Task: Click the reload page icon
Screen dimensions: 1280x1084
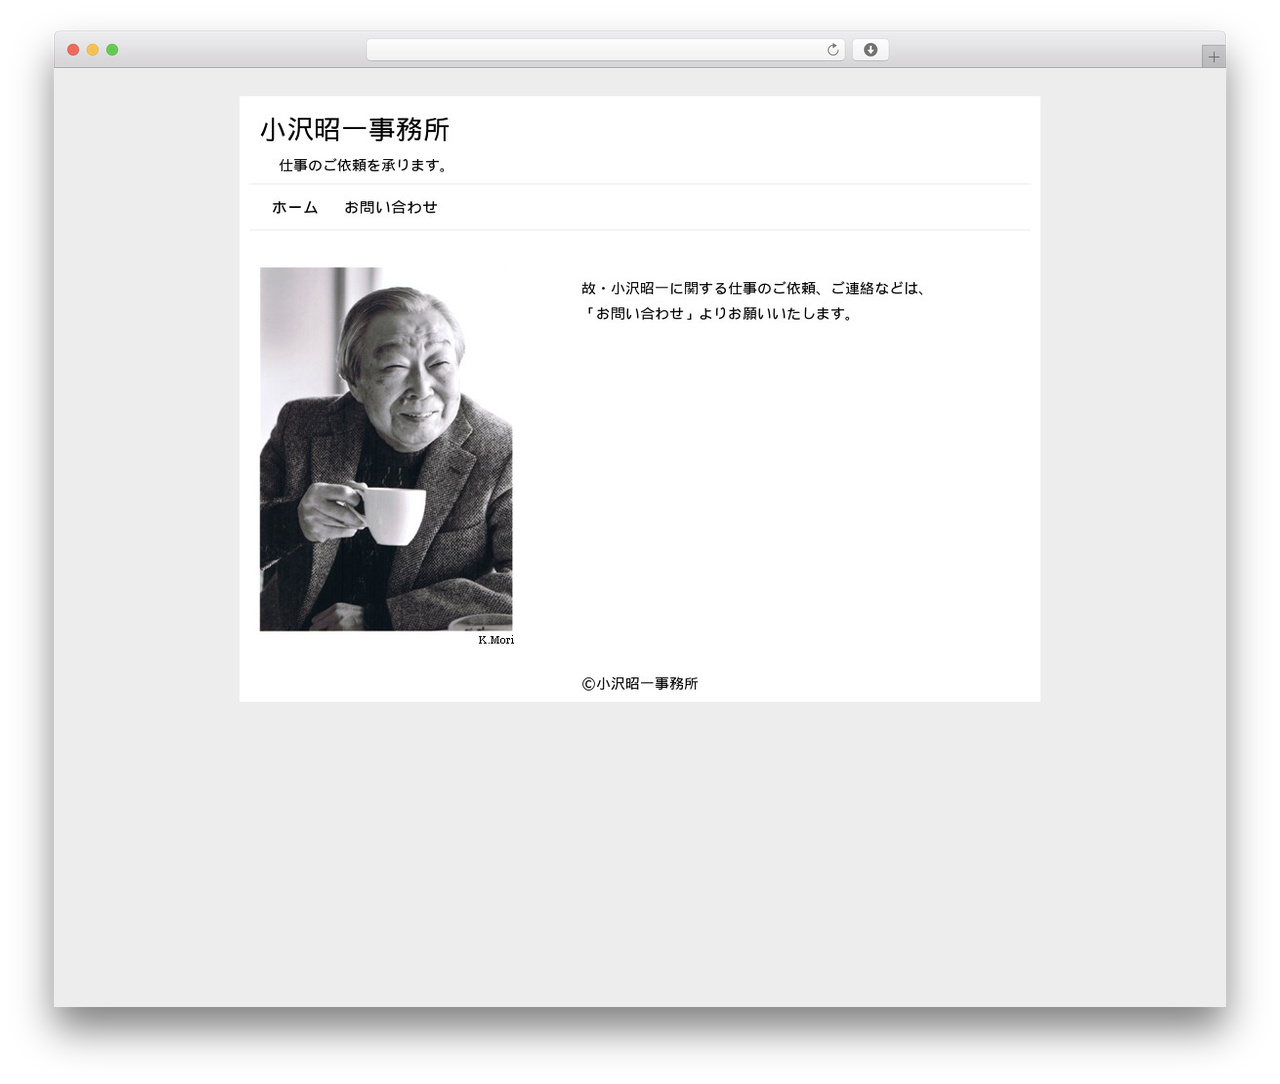Action: point(832,50)
